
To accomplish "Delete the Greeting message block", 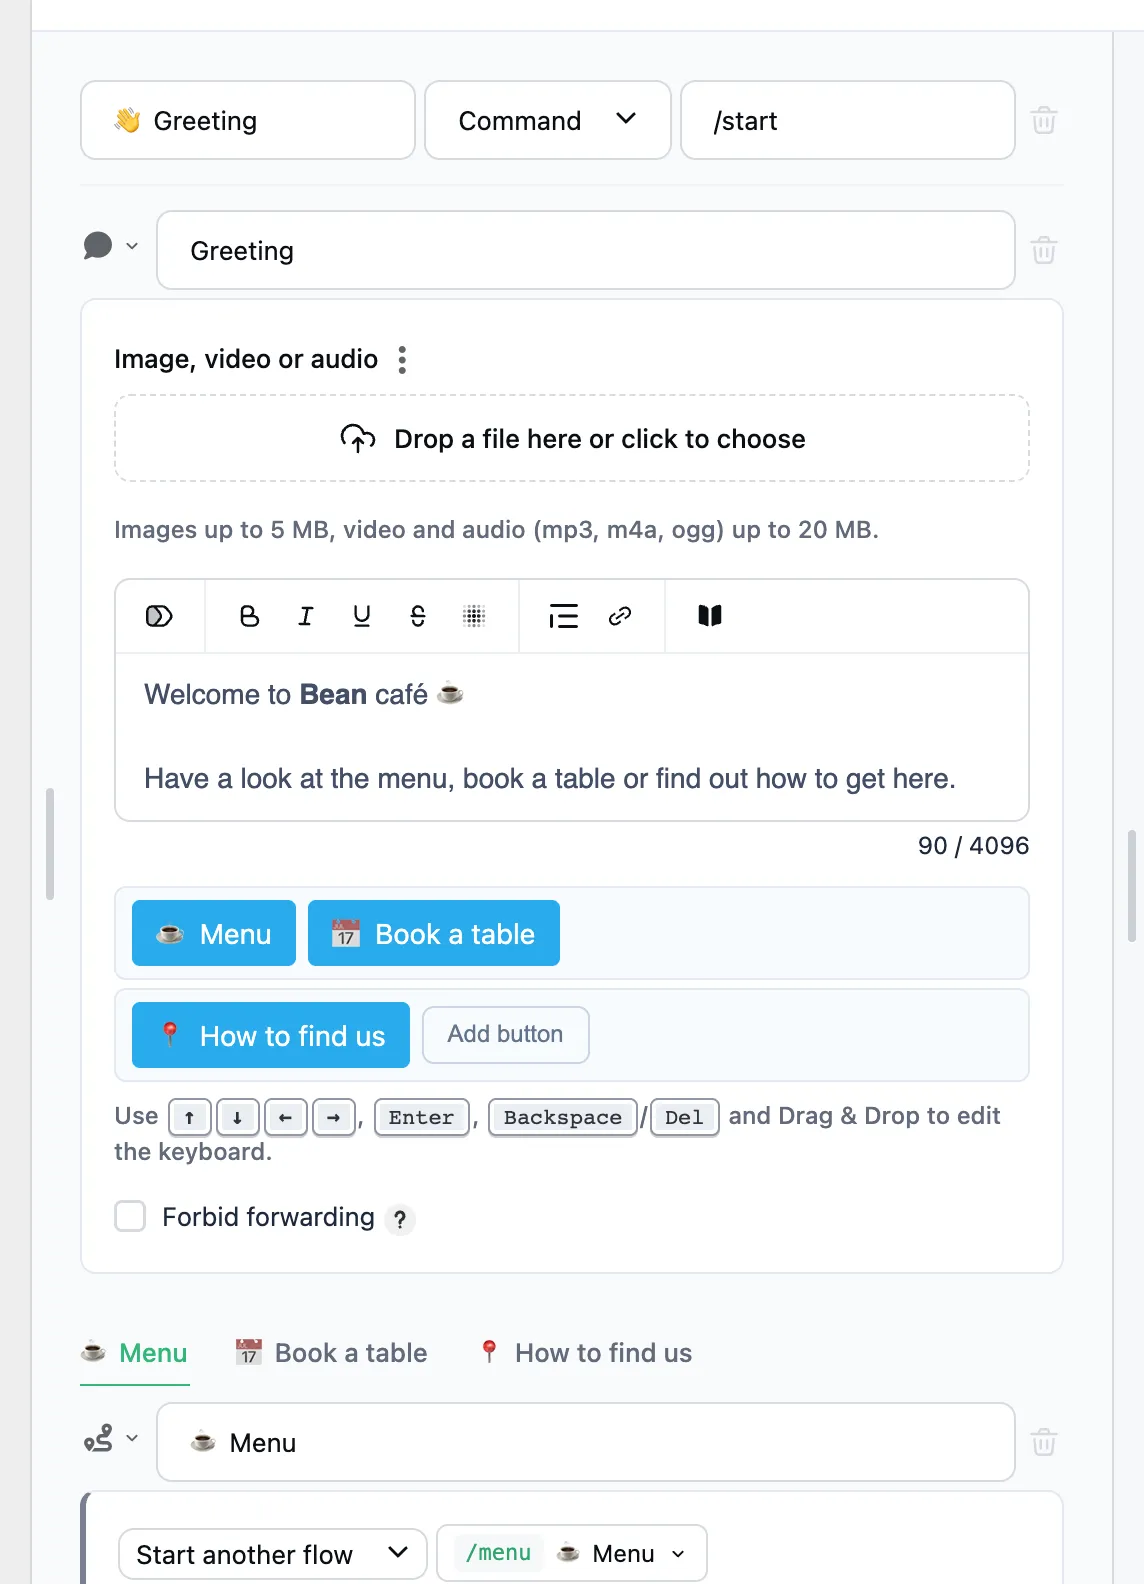I will pyautogui.click(x=1044, y=249).
